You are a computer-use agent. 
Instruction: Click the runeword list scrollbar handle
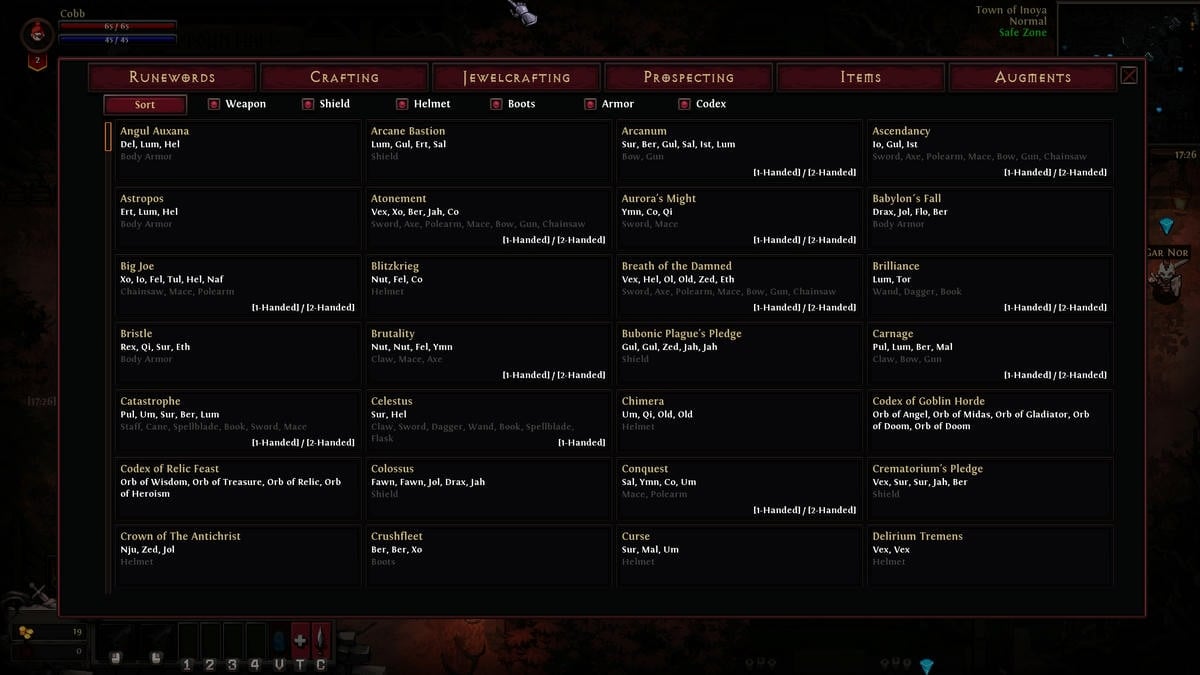(108, 137)
